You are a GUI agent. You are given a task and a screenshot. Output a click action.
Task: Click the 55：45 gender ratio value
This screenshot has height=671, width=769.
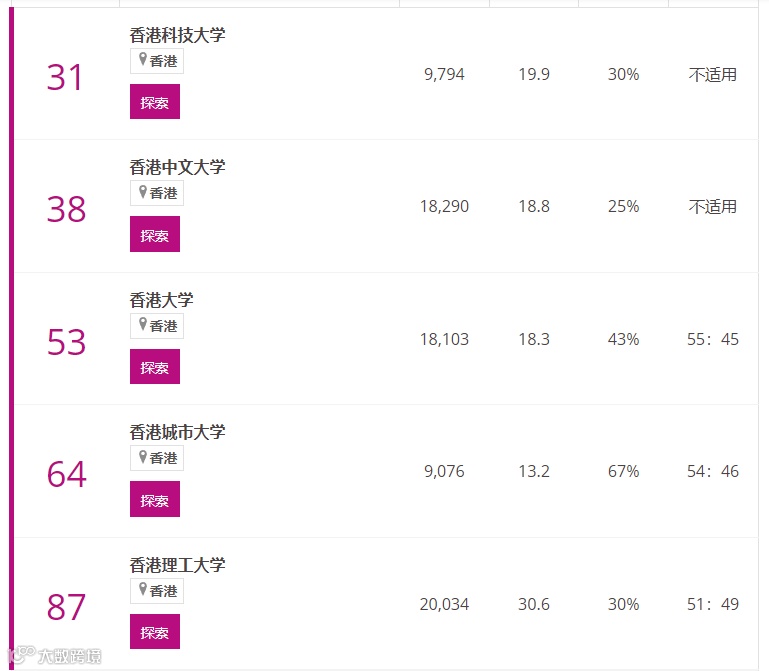713,339
